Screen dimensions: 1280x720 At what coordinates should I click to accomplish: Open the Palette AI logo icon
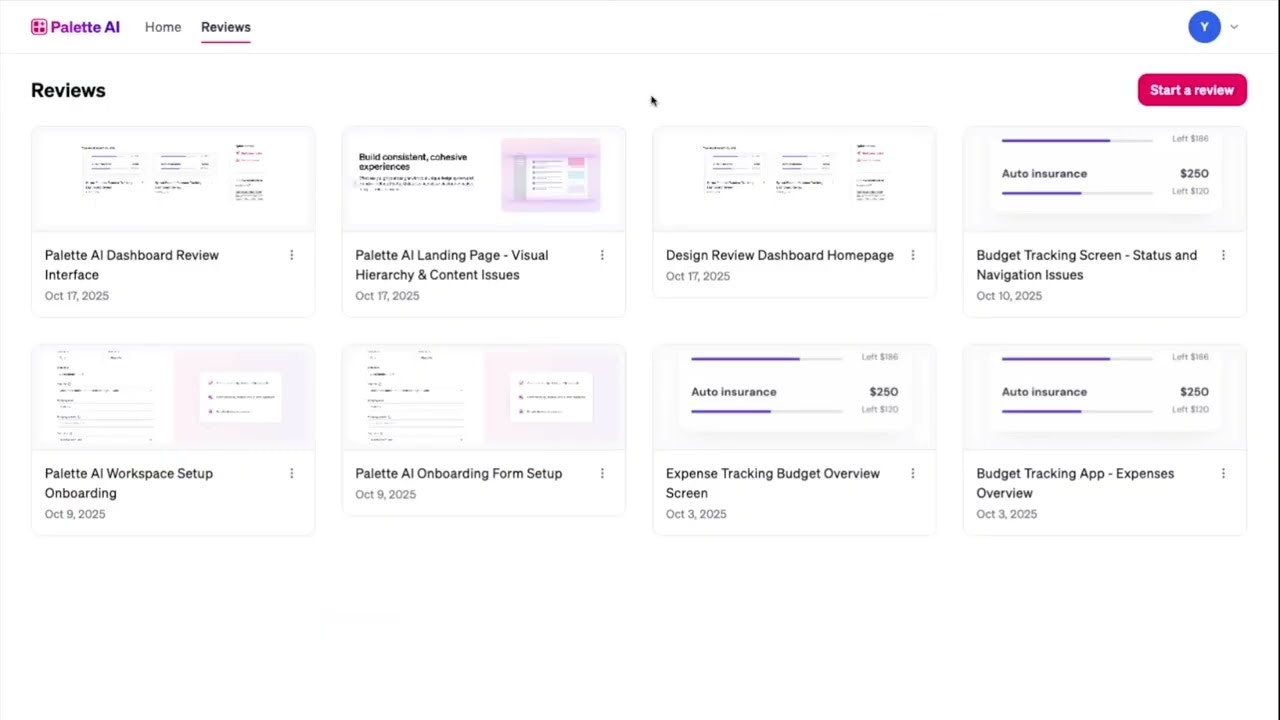[40, 27]
